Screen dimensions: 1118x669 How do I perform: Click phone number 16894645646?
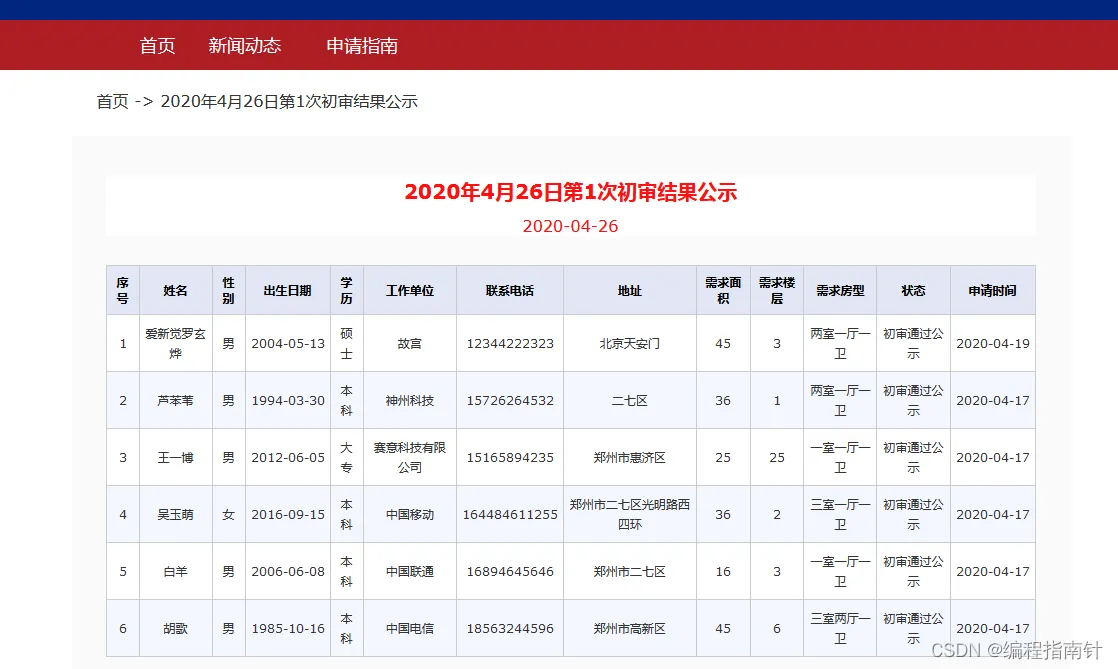510,571
